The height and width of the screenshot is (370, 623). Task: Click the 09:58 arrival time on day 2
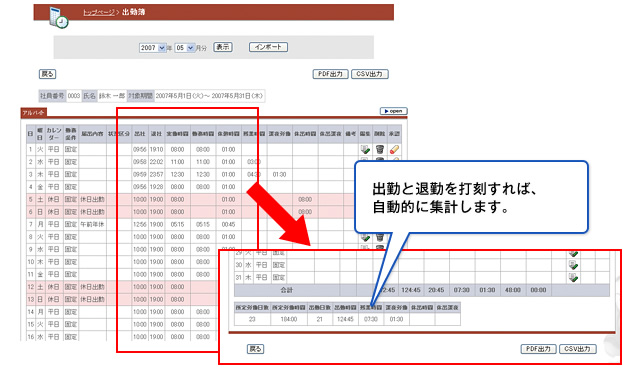pyautogui.click(x=140, y=162)
